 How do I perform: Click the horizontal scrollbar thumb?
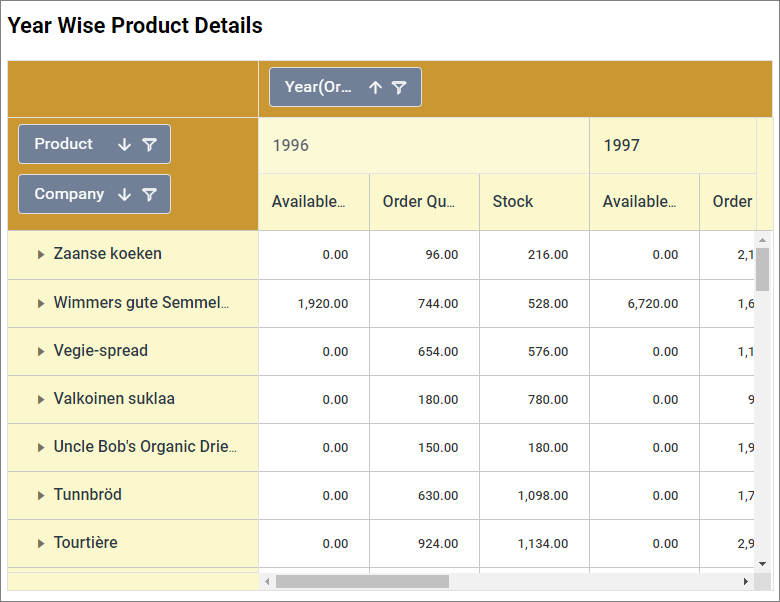coord(362,581)
